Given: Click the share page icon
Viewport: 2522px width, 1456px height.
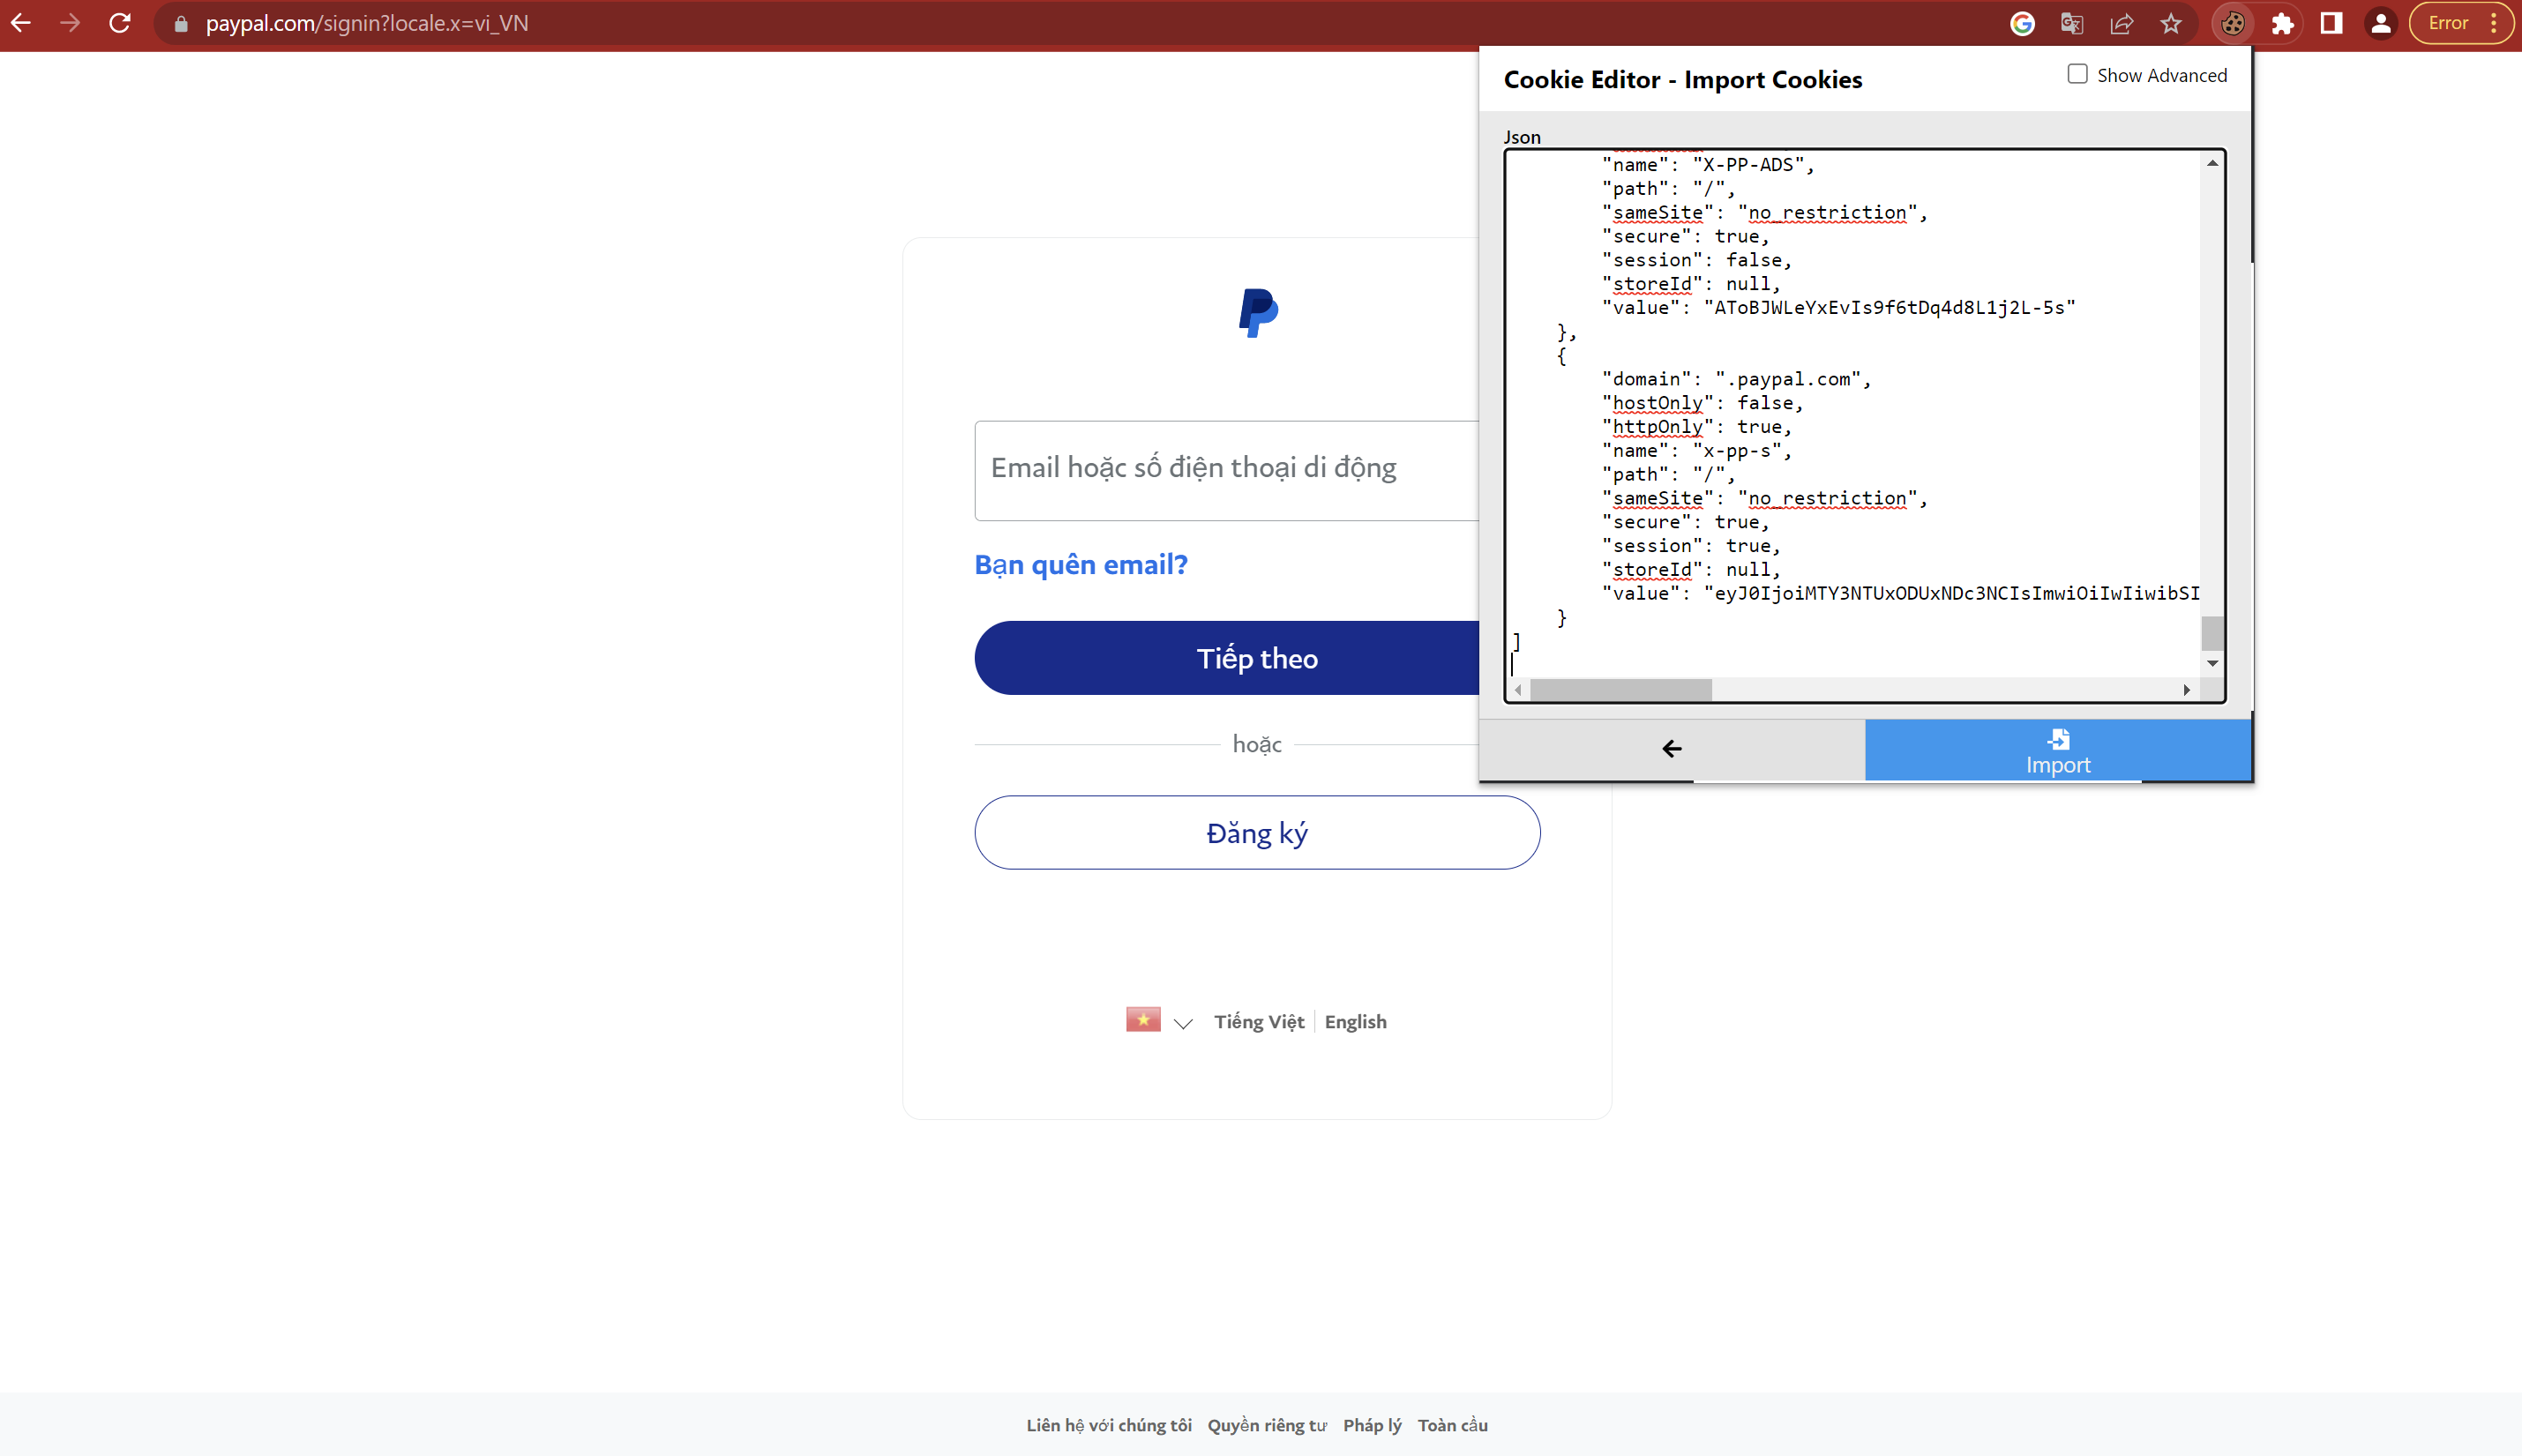Looking at the screenshot, I should point(2121,23).
